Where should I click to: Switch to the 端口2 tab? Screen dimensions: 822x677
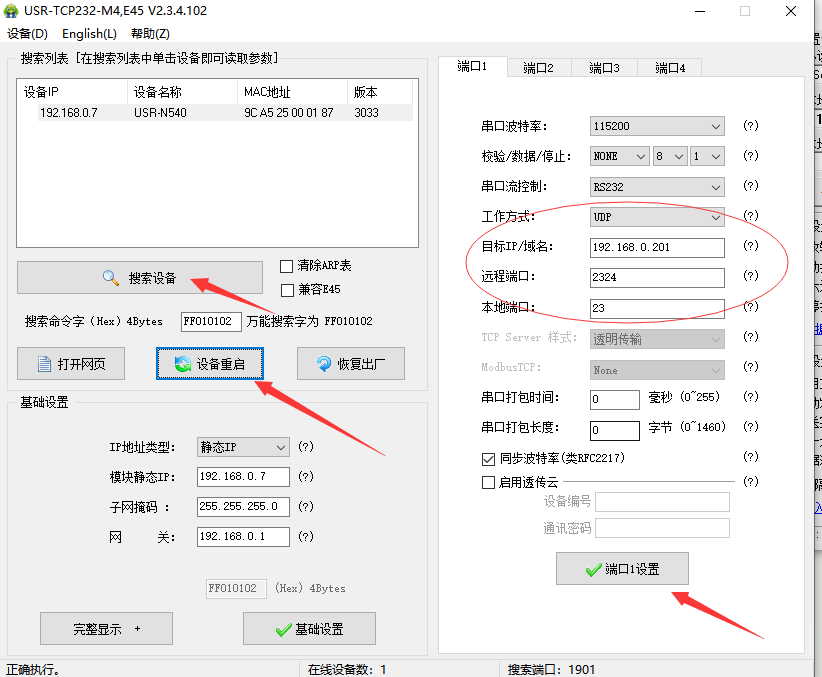click(538, 68)
